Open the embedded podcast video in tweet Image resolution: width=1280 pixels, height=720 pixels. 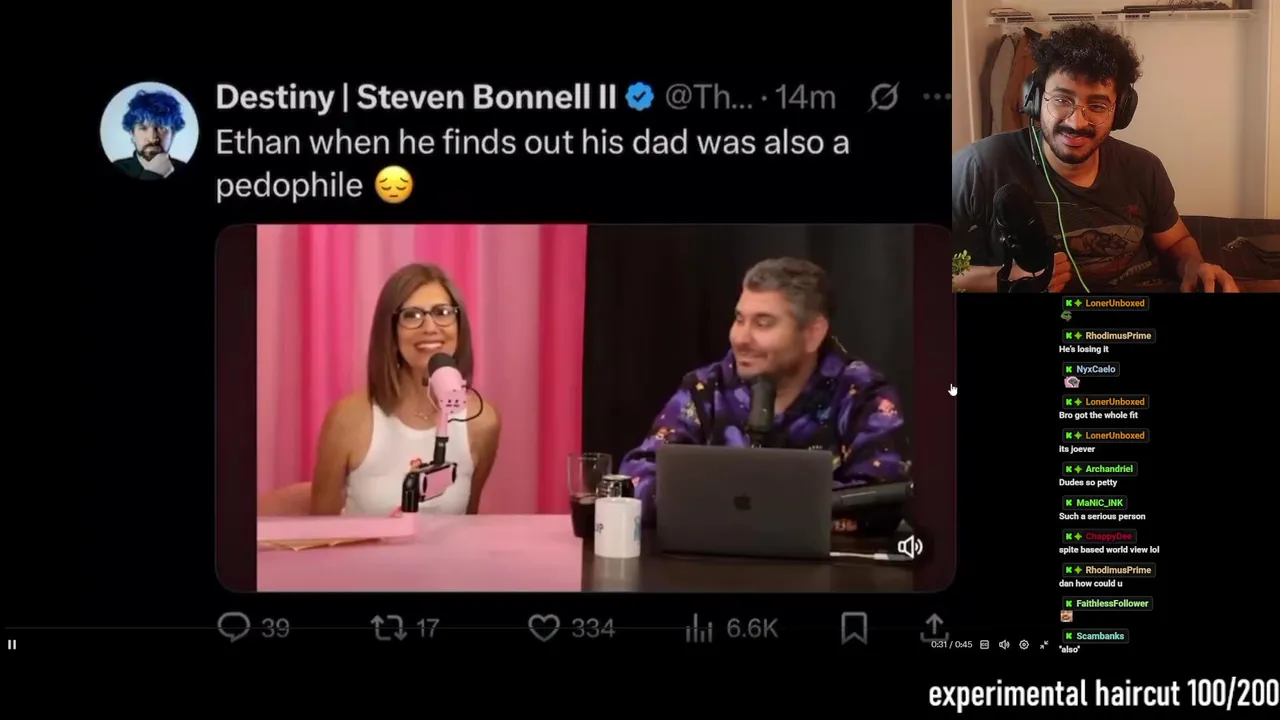coord(585,408)
